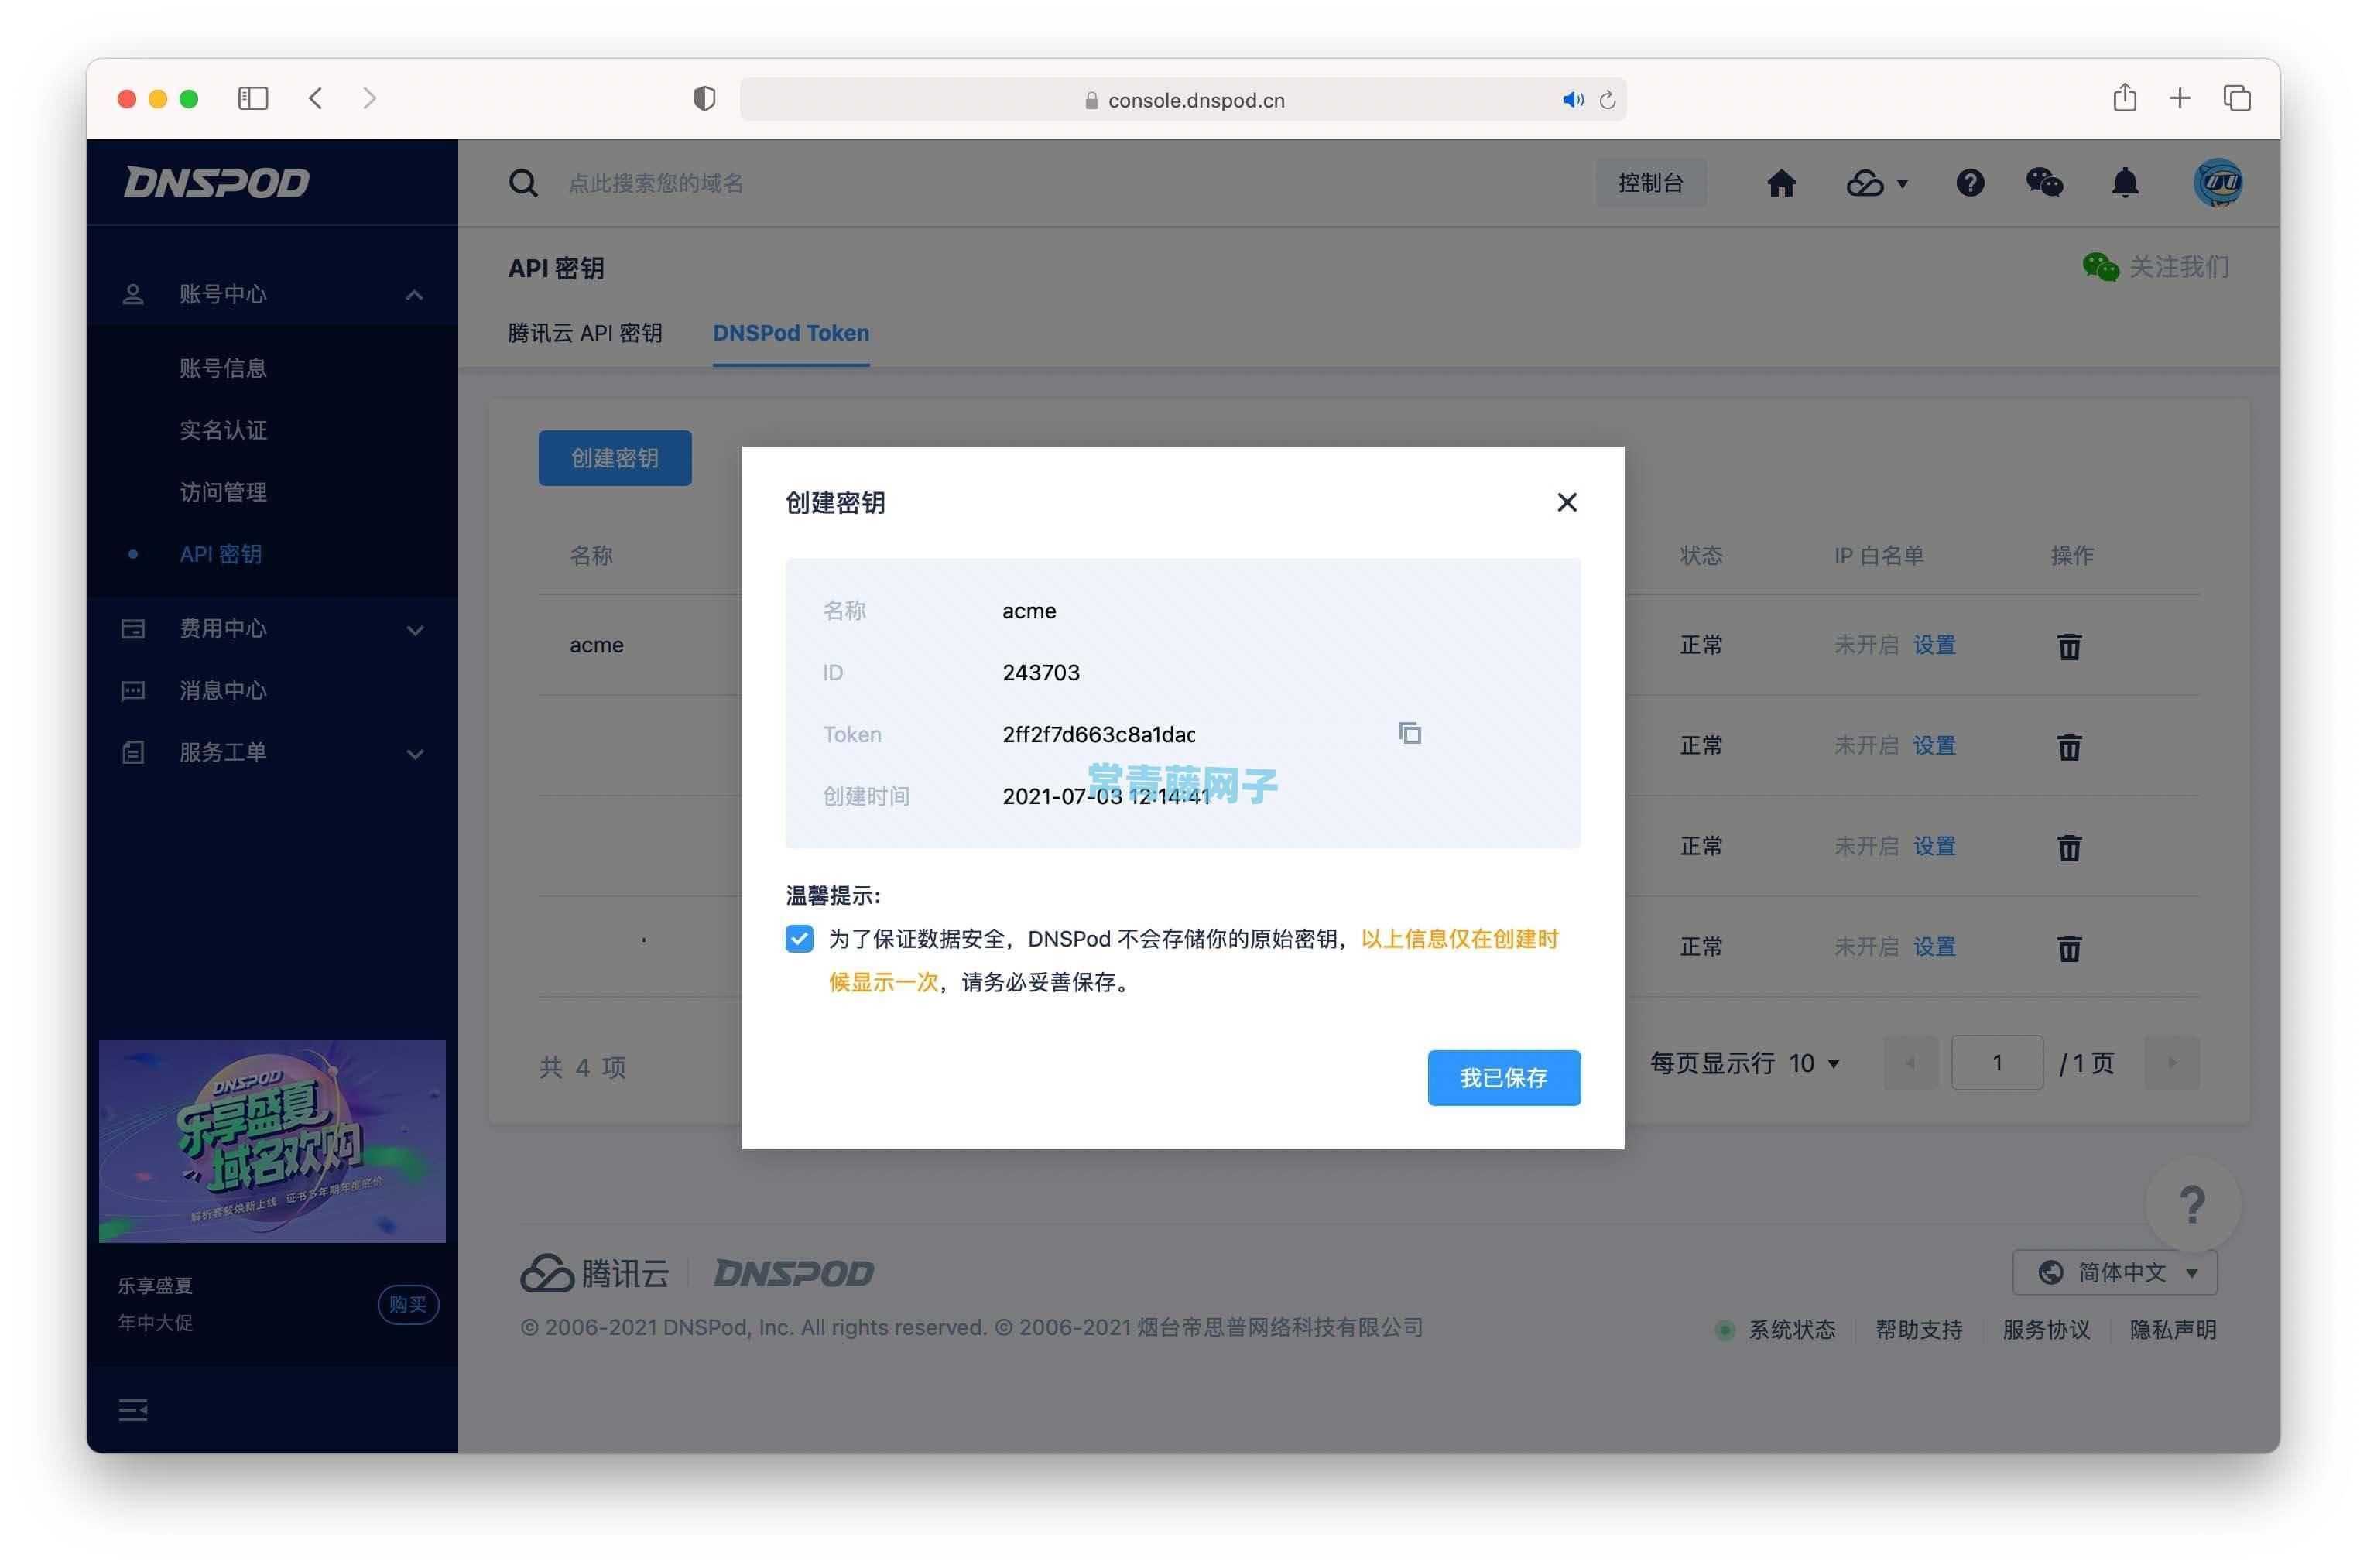Open notifications bell icon
Screen dimensions: 2367x1568
coord(2124,183)
